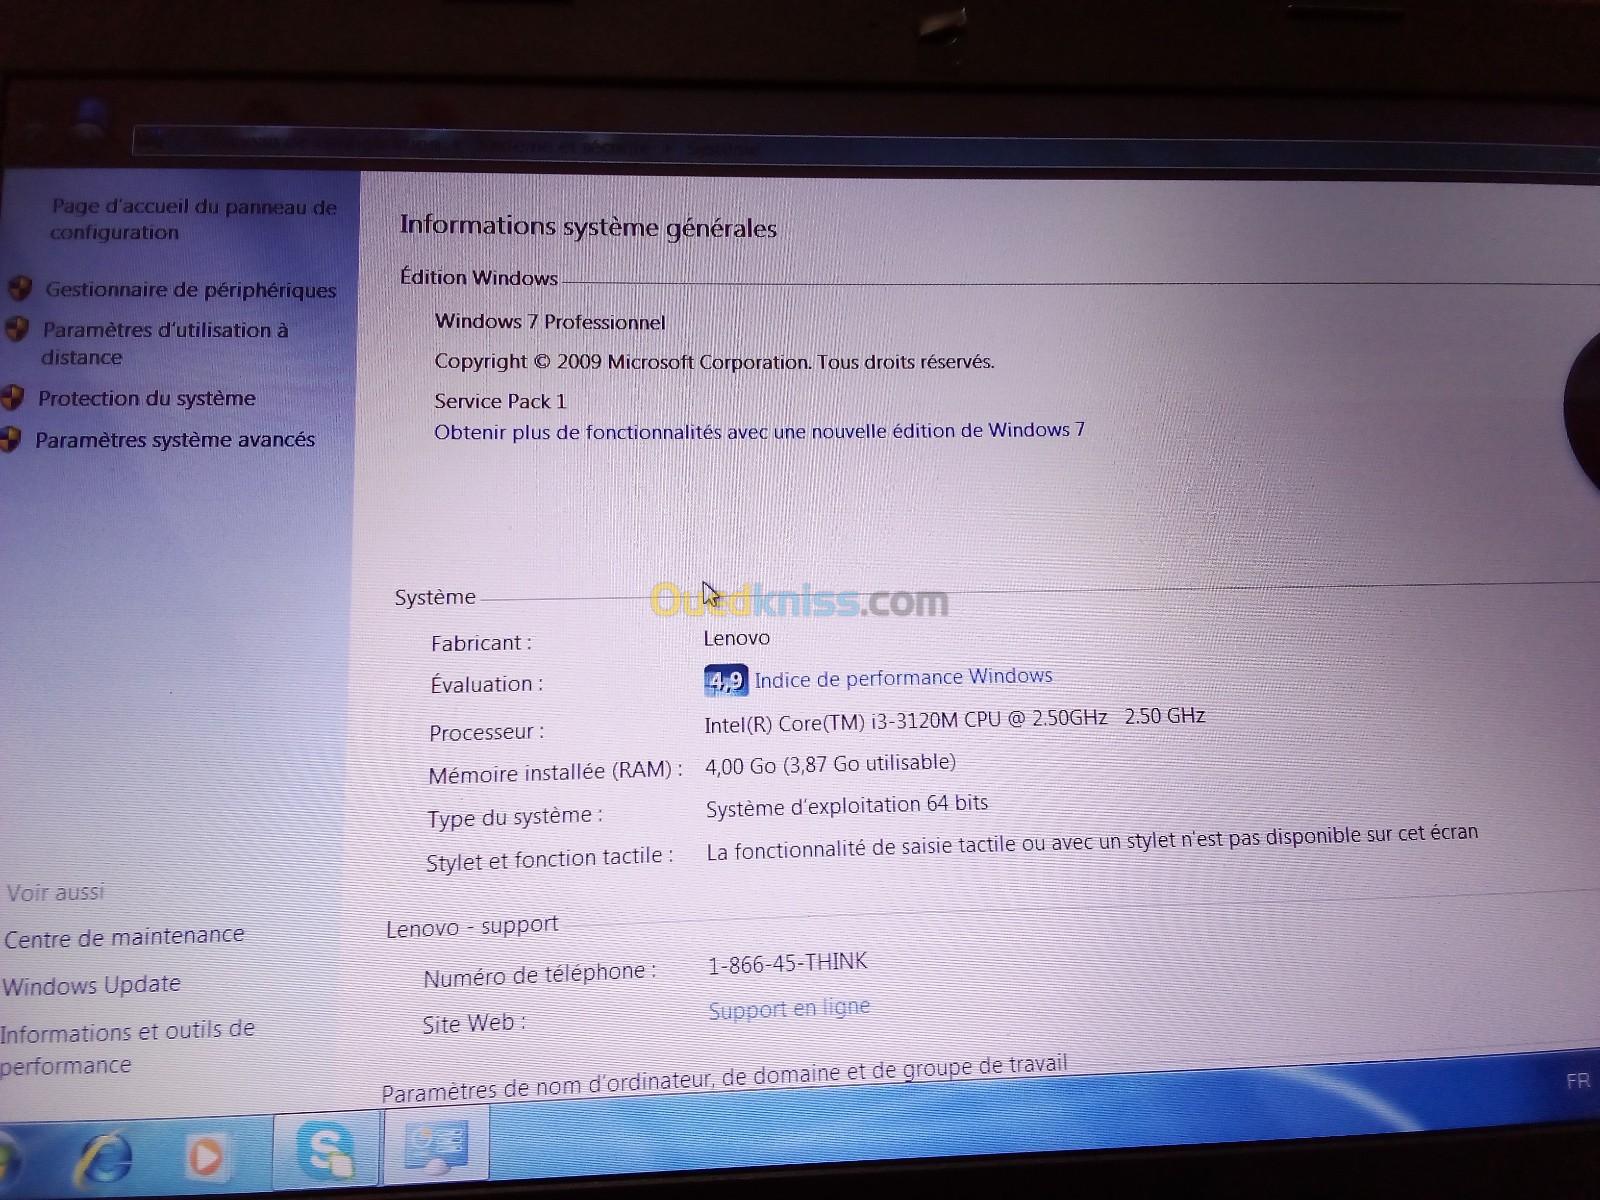This screenshot has width=1600, height=1200.
Task: Go to Page d'accueil du panneau de configuration
Action: pos(194,219)
